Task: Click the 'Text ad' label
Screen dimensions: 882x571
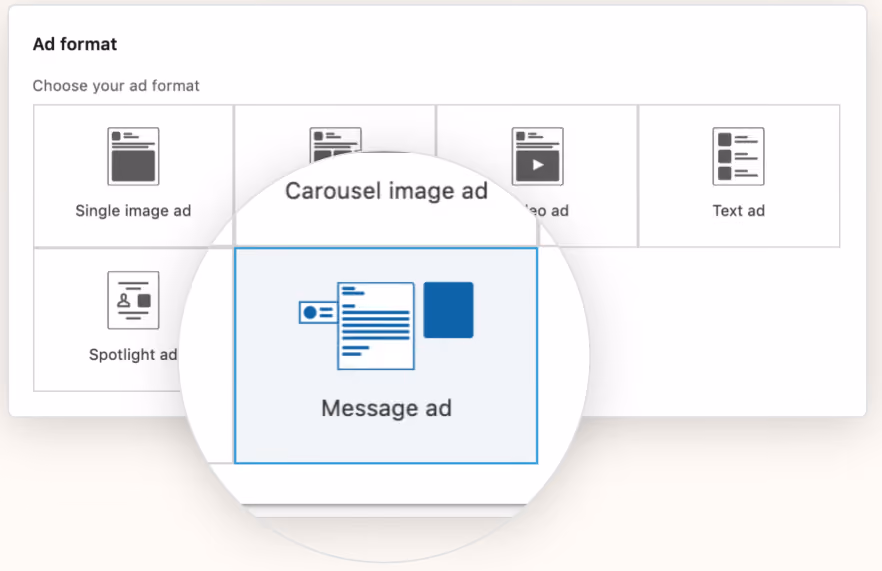Action: click(739, 211)
